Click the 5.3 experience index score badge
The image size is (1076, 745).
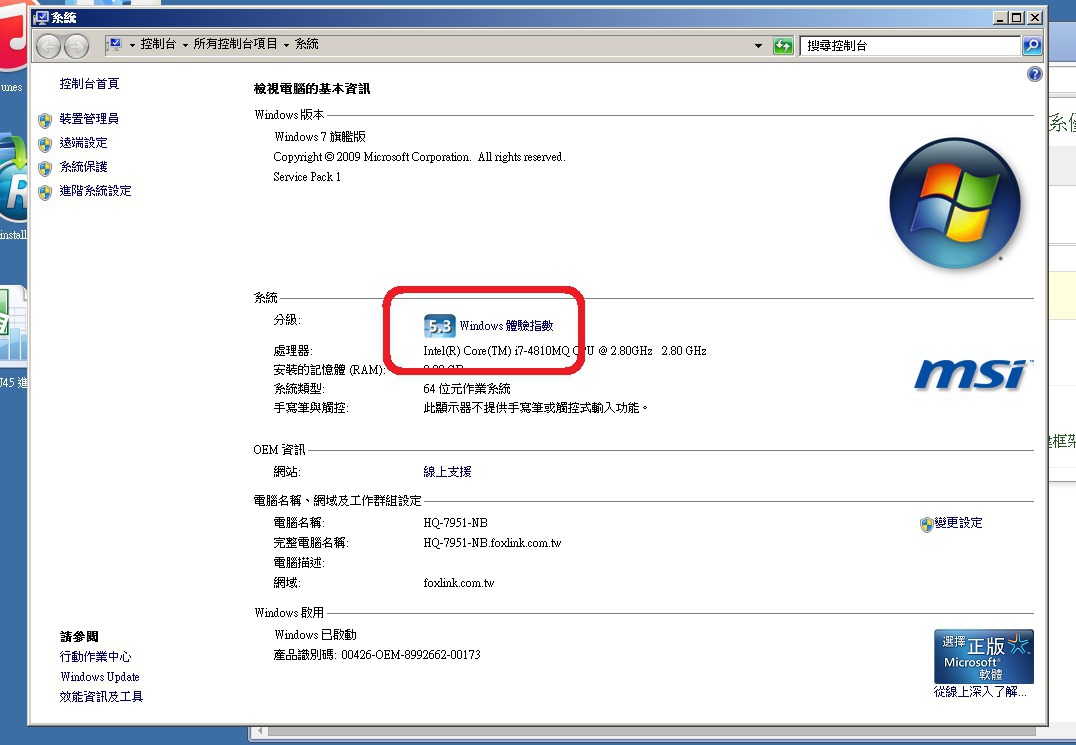point(439,326)
